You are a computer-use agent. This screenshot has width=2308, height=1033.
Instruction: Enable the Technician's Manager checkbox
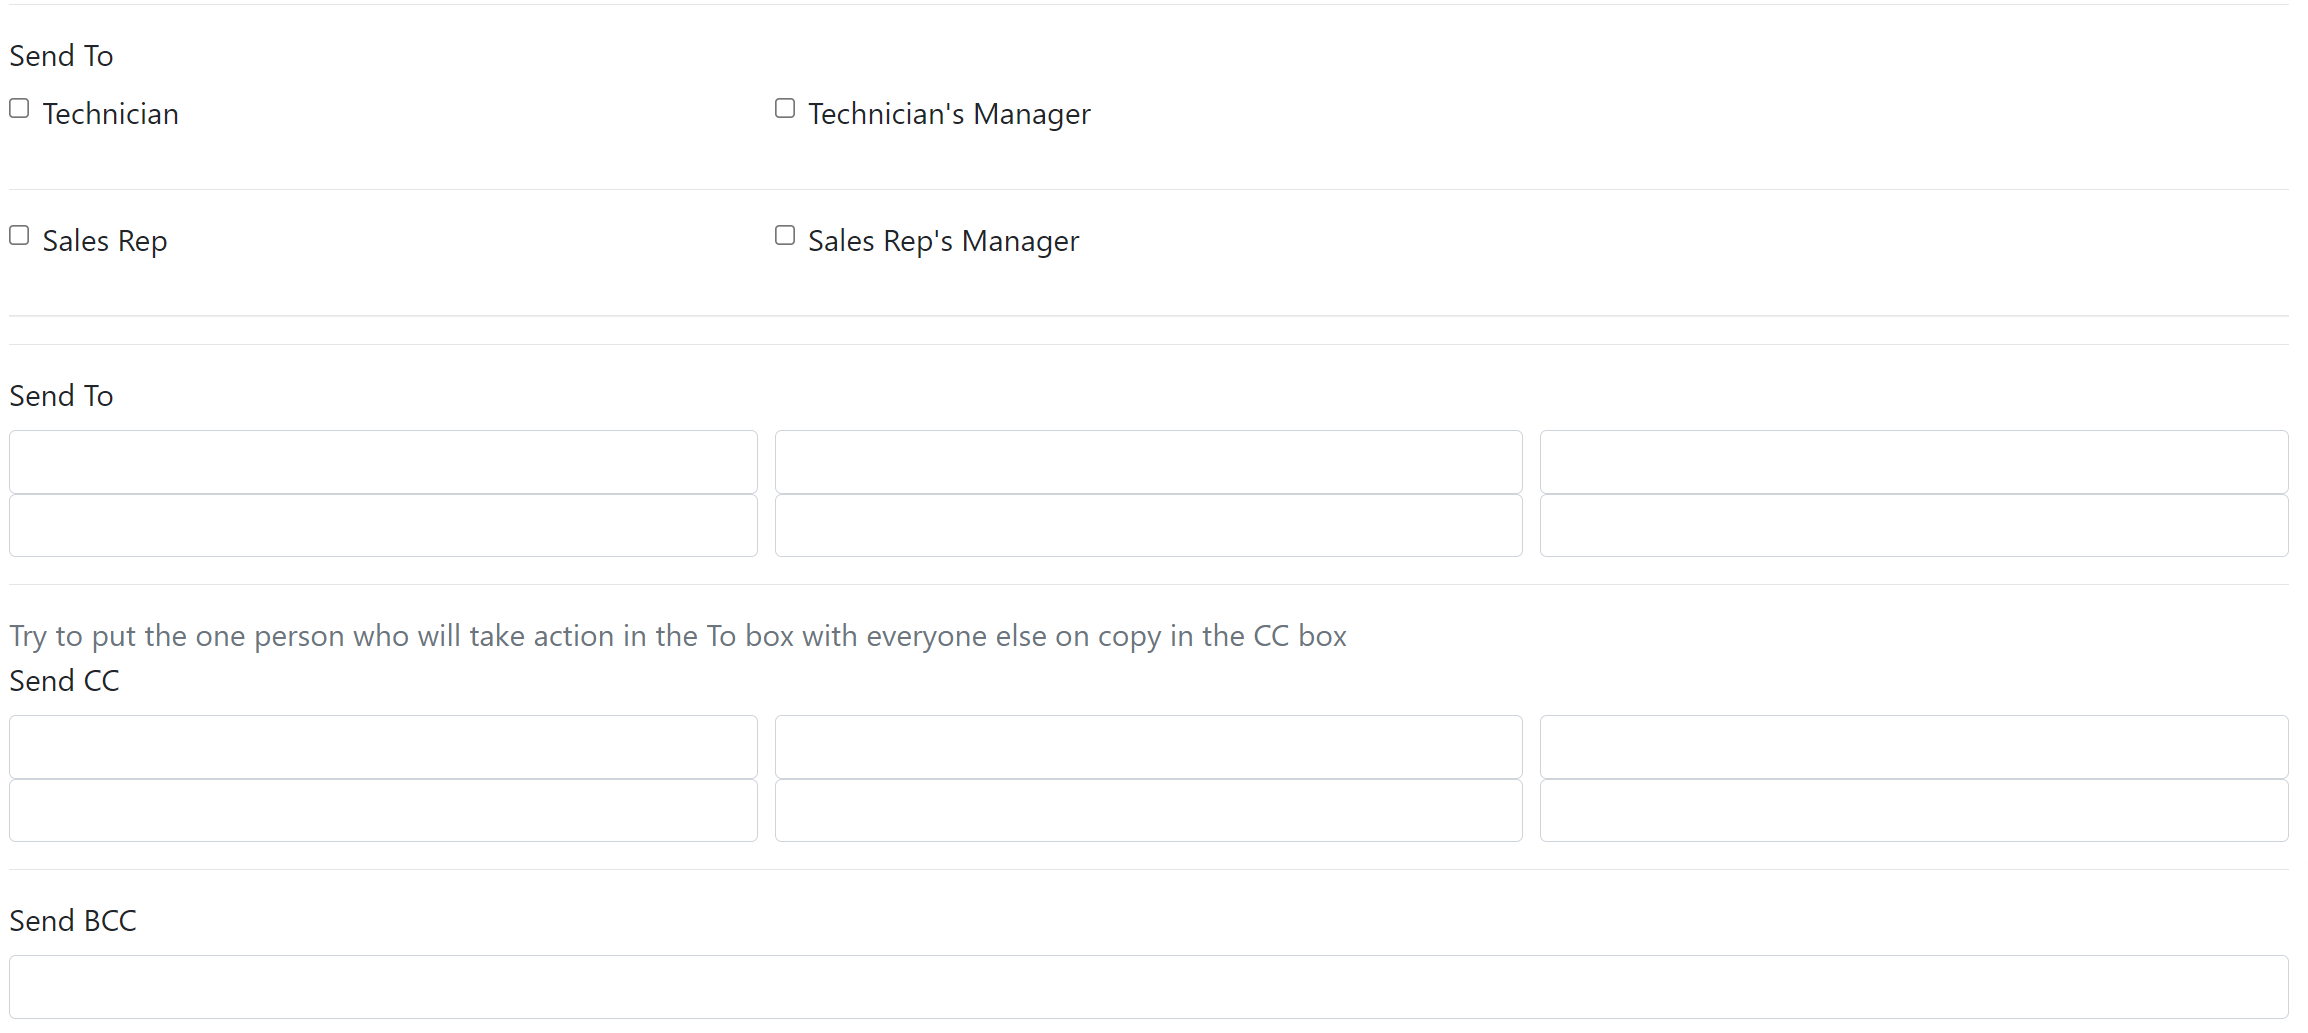pyautogui.click(x=785, y=108)
